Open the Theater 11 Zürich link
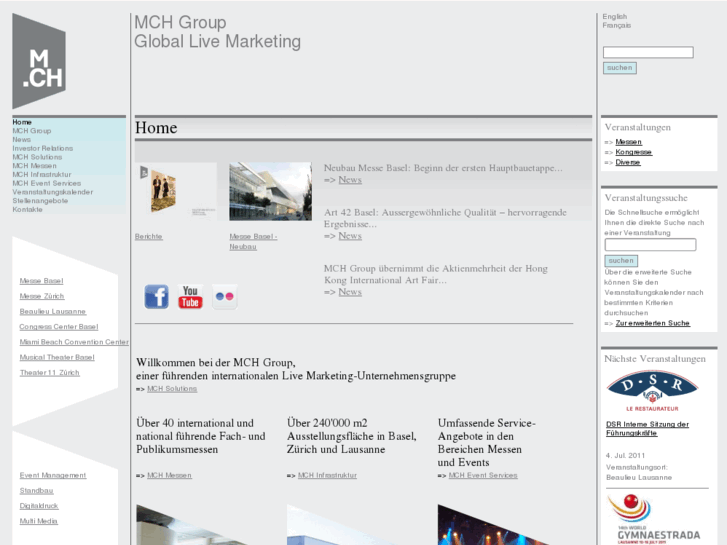 point(50,373)
